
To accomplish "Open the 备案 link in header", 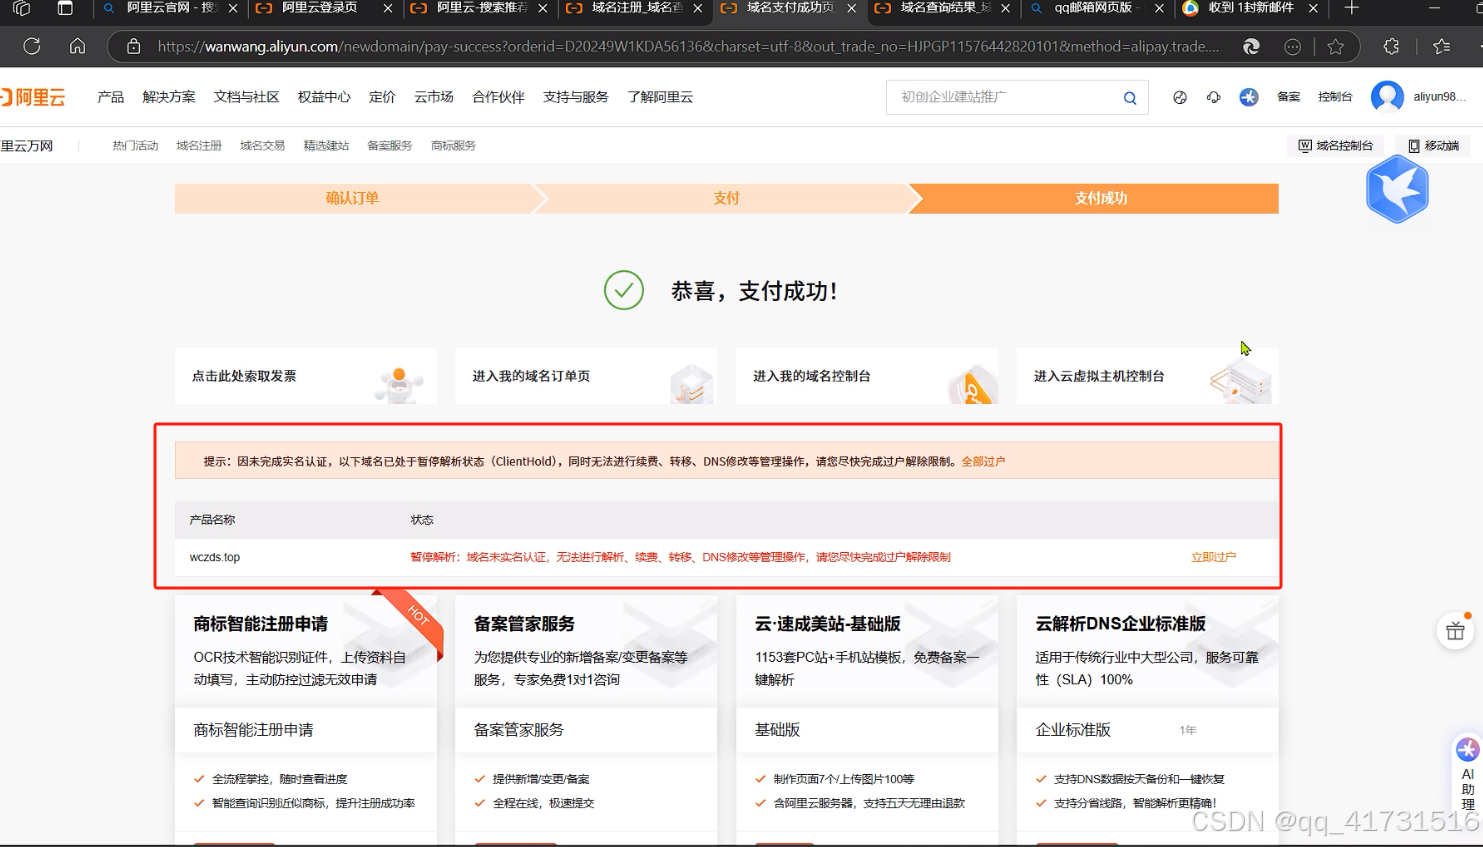I will [x=1288, y=97].
